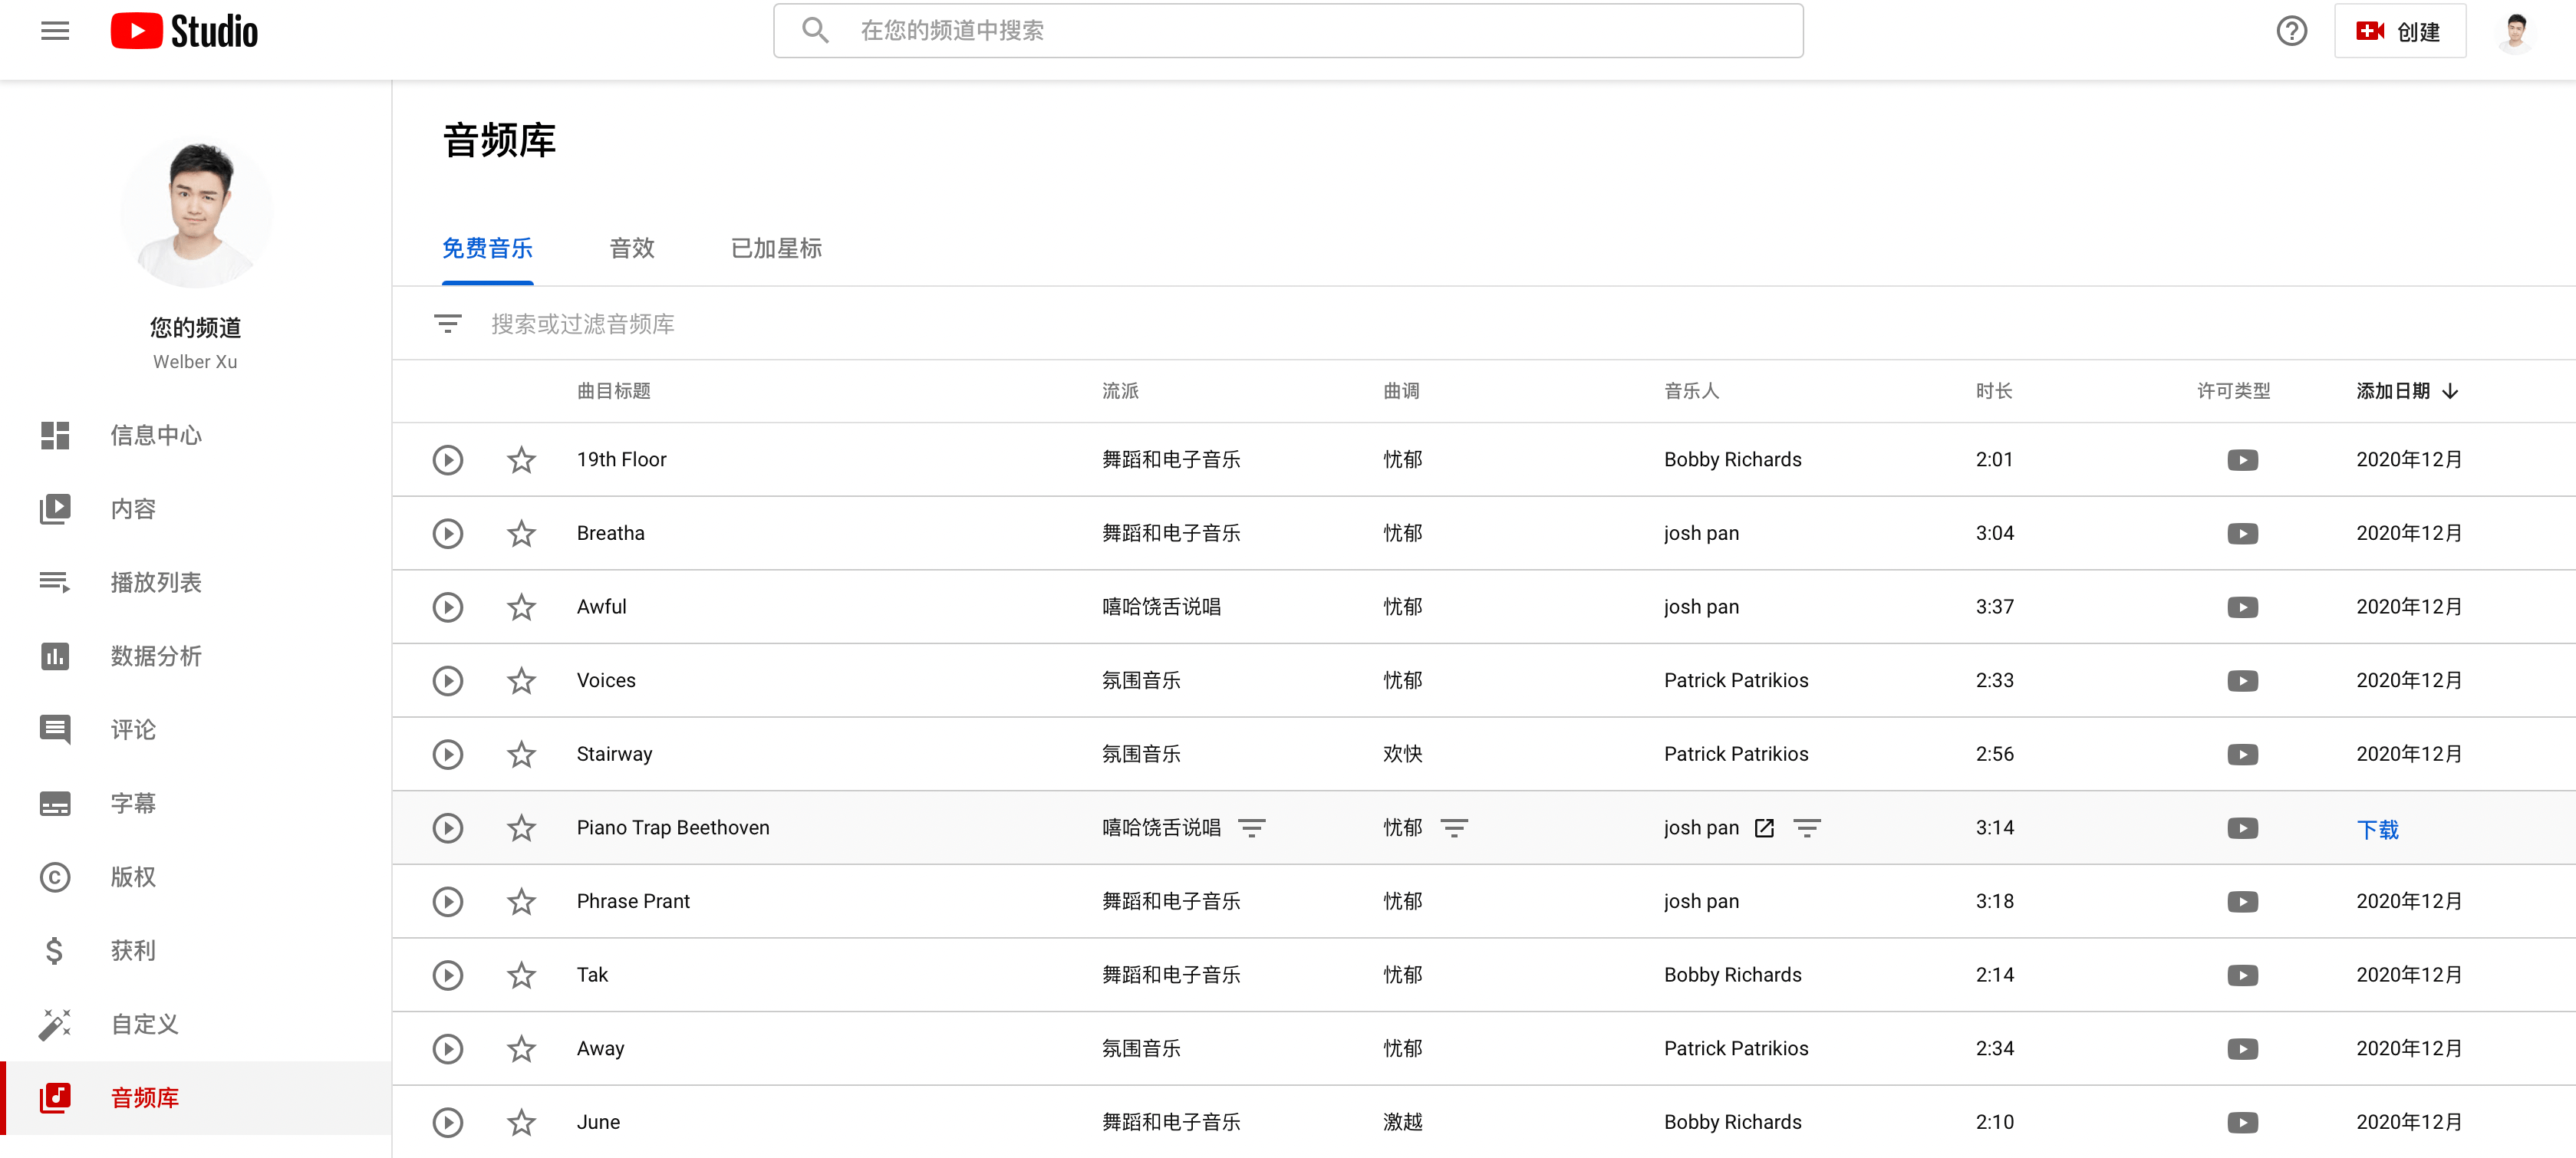Screen dimensions: 2576x1158
Task: Star the Awful track
Action: (521, 607)
